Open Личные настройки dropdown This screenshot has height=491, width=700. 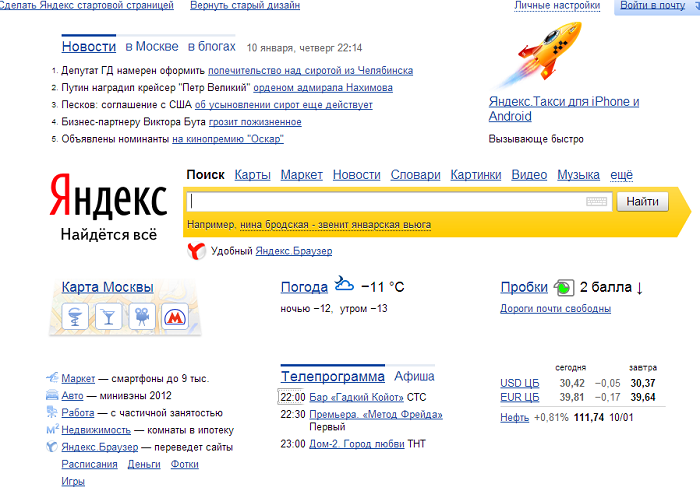(557, 5)
